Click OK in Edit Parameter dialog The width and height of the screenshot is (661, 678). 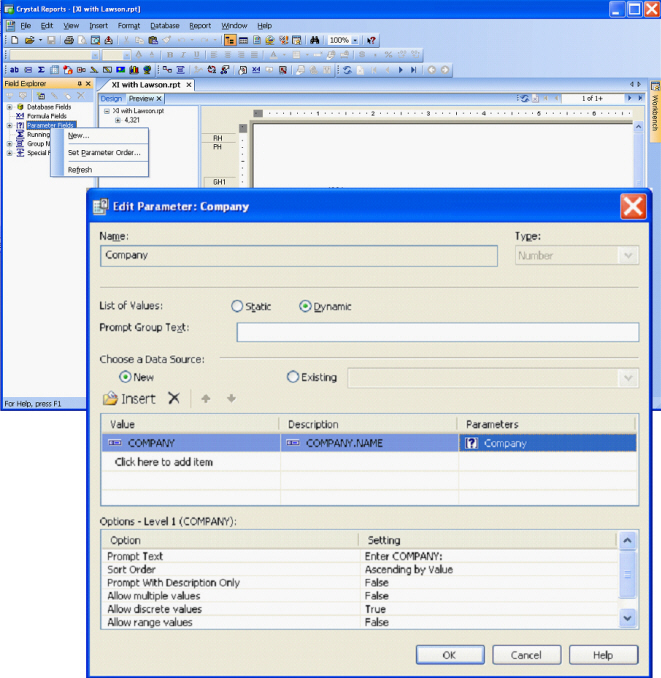pyautogui.click(x=450, y=655)
